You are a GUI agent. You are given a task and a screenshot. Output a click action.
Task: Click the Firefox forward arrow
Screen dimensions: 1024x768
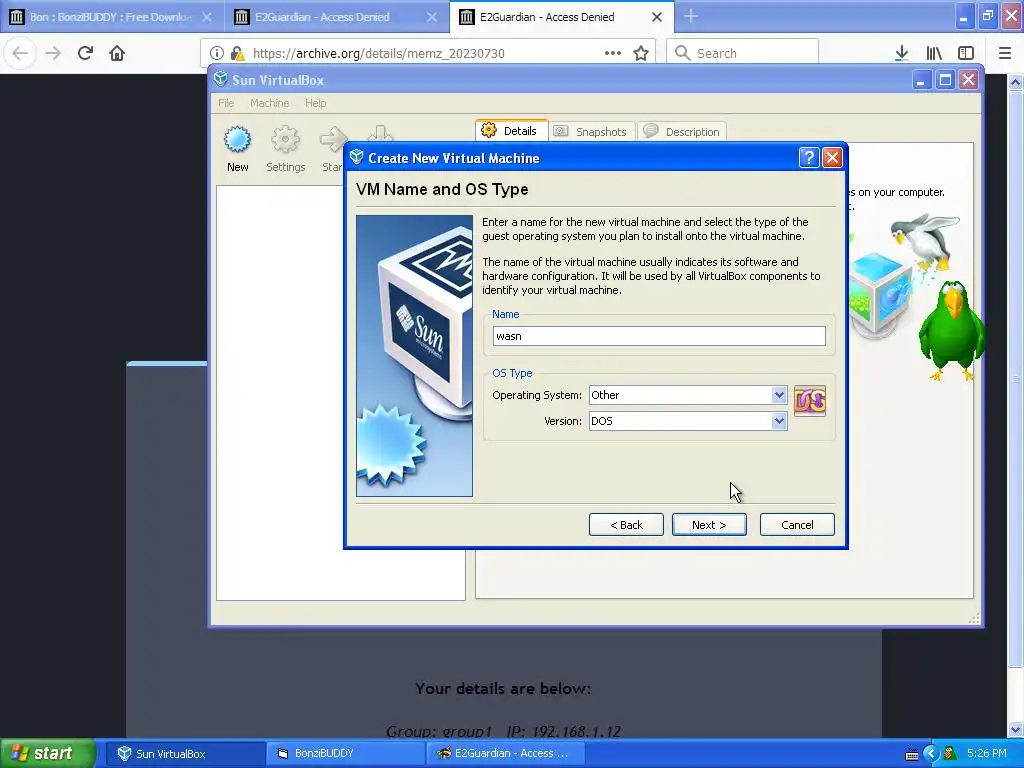(x=53, y=53)
